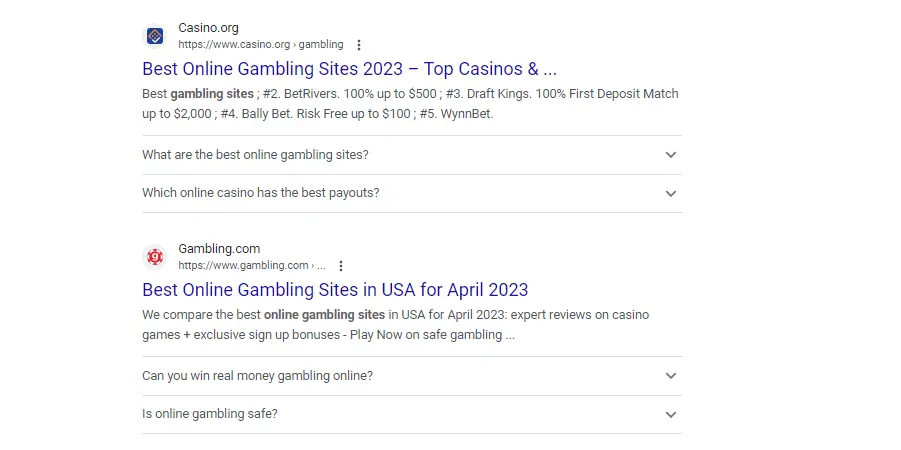Screen dimensions: 901x450
Task: Click the Gambling.com site name
Action: pyautogui.click(x=219, y=249)
